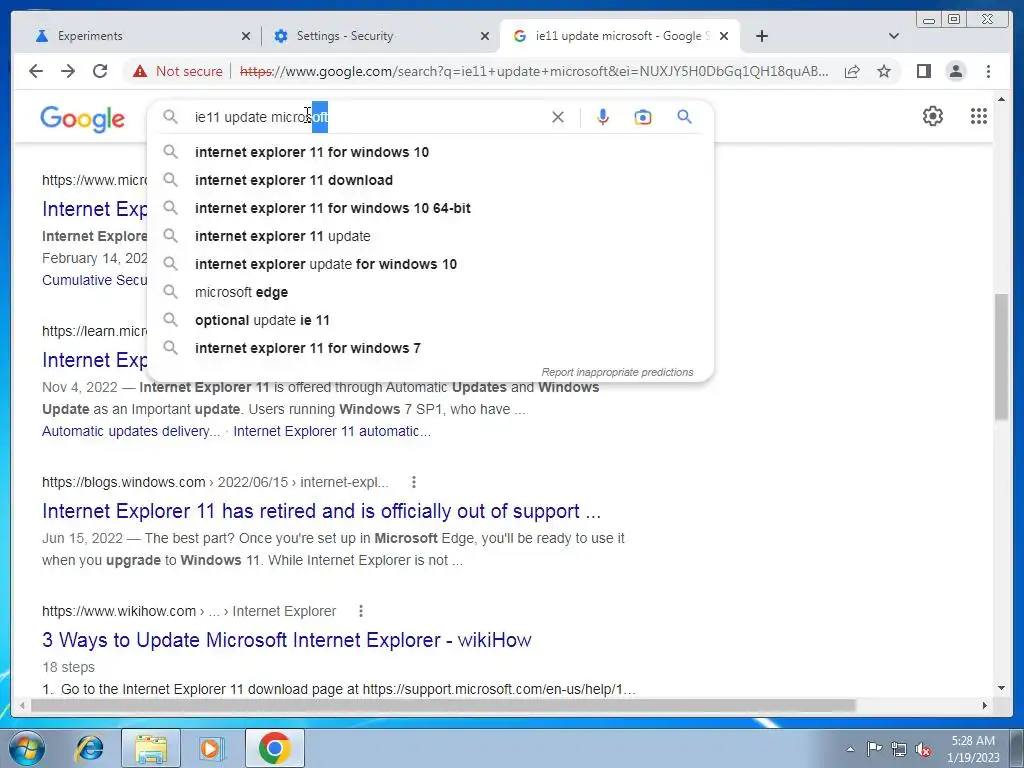The image size is (1024, 768).
Task: Click the vertical scrollbar down arrow
Action: pyautogui.click(x=1001, y=688)
